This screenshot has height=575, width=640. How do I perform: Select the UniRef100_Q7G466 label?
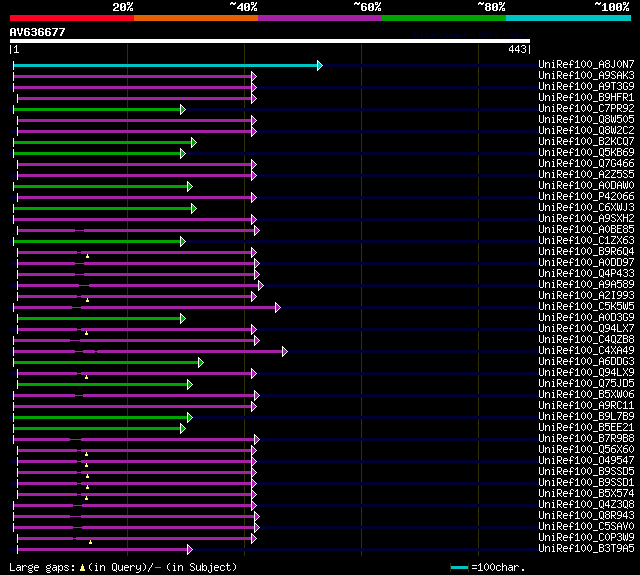click(x=586, y=164)
